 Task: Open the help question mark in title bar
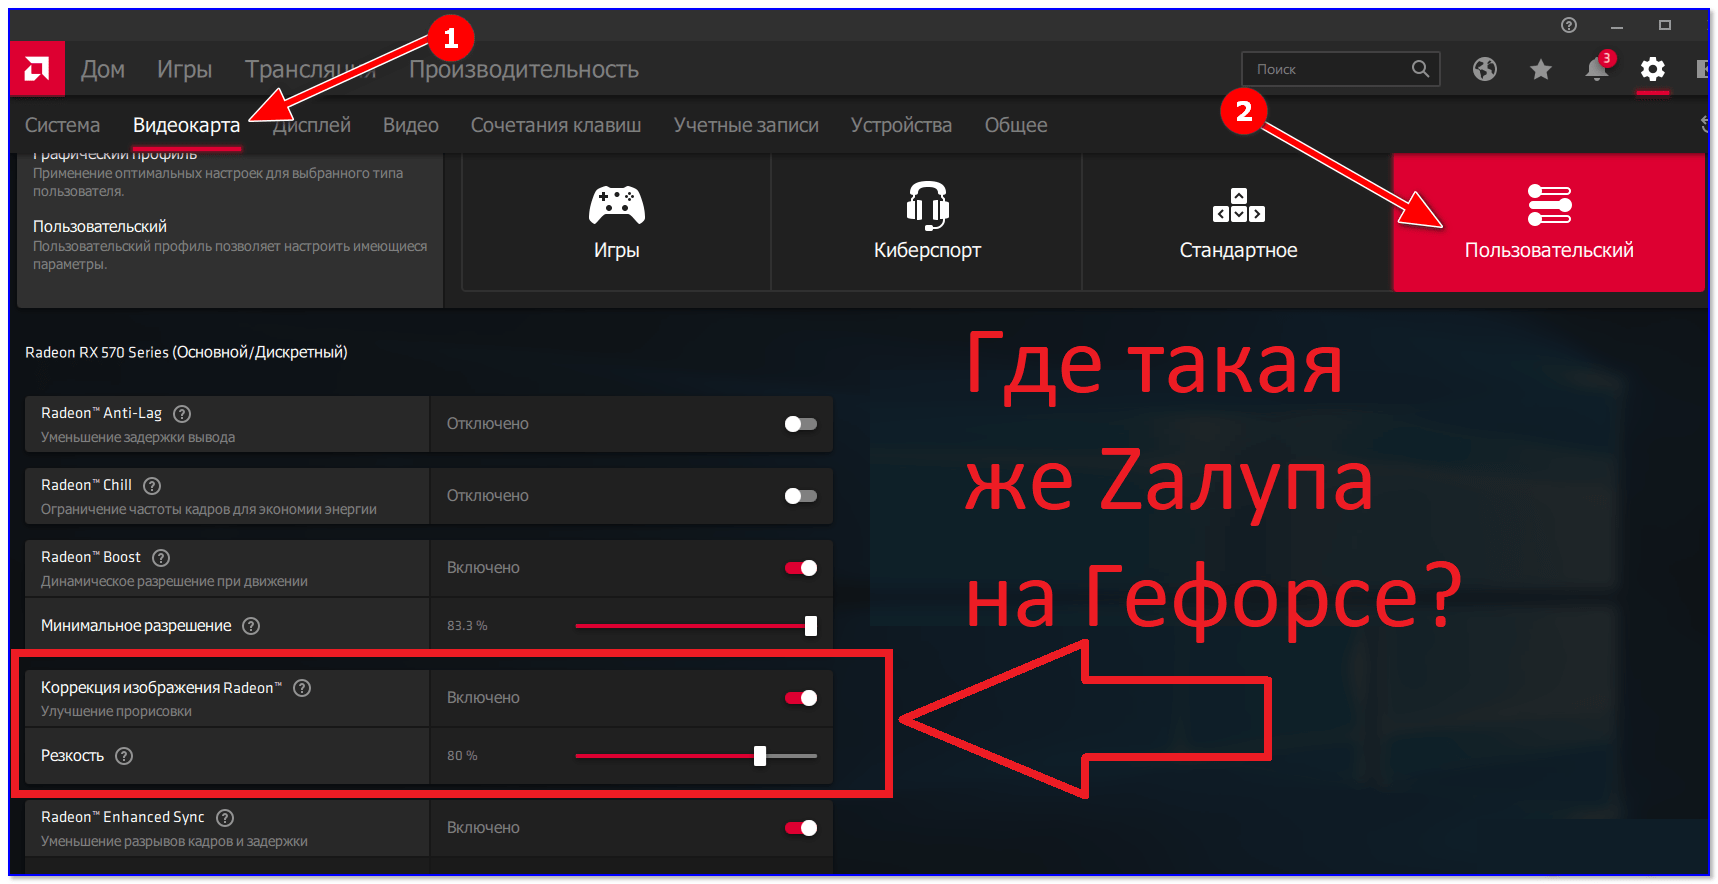[x=1569, y=25]
